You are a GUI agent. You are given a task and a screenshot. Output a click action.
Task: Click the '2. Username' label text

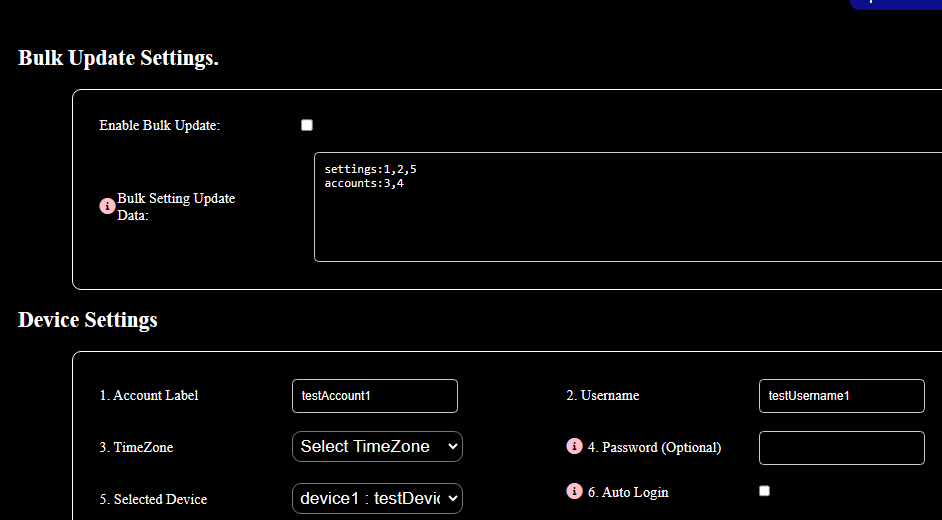pyautogui.click(x=603, y=396)
